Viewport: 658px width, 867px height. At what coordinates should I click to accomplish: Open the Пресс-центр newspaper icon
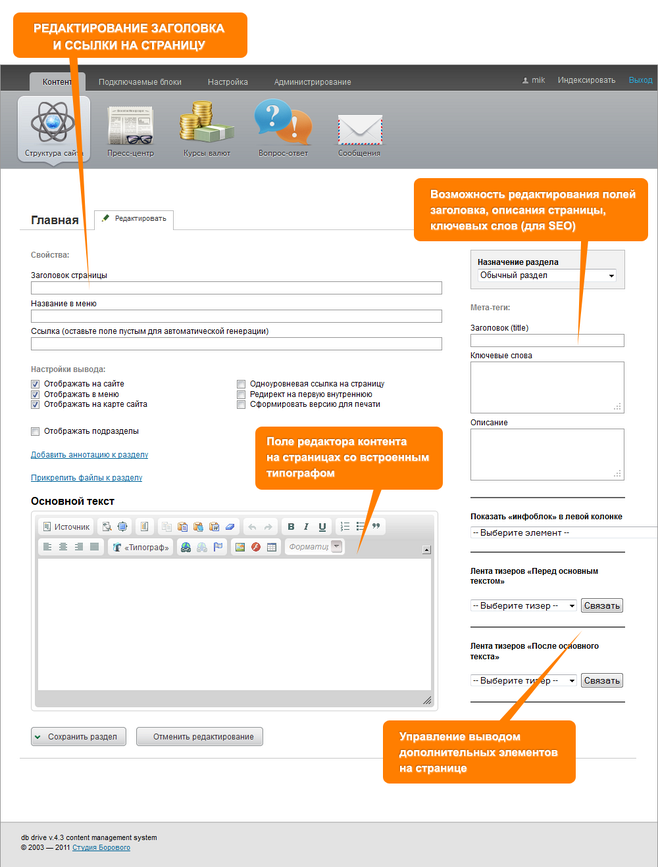point(130,126)
